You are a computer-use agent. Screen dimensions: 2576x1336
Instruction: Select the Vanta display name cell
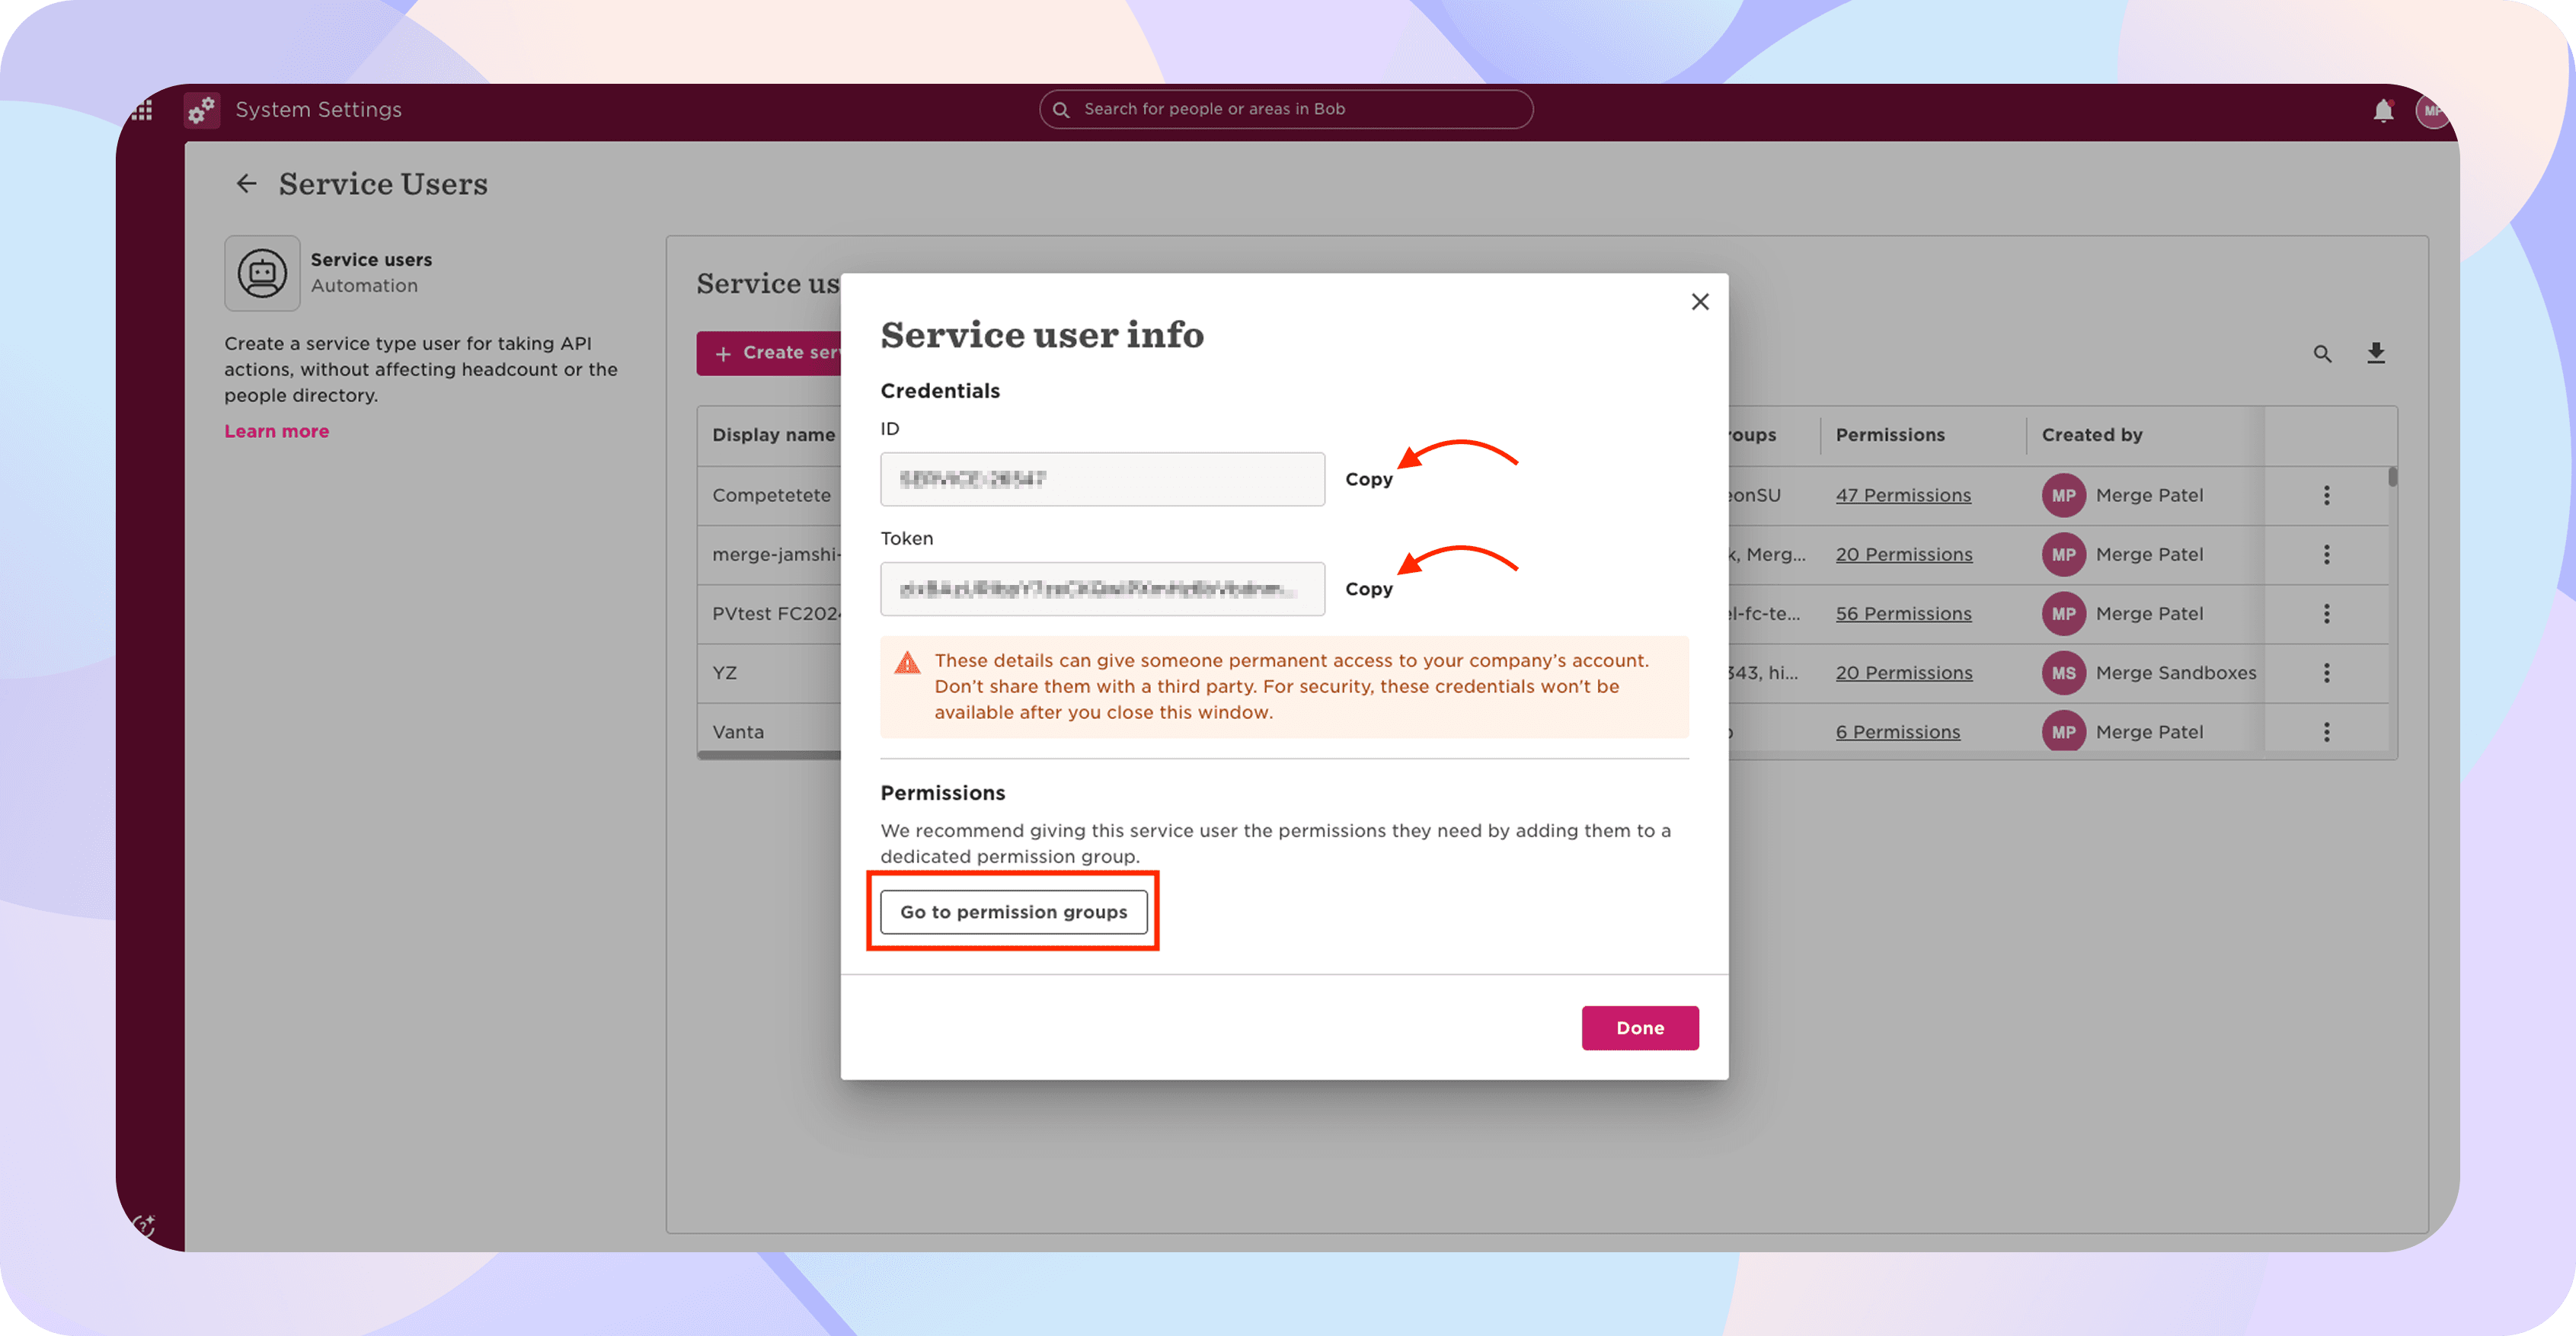[738, 732]
